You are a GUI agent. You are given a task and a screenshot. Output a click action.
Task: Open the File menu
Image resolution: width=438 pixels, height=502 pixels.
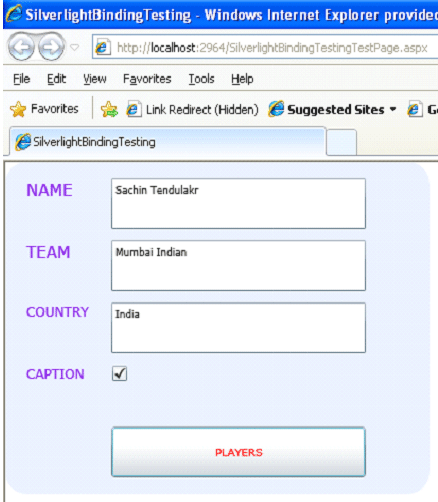point(22,79)
